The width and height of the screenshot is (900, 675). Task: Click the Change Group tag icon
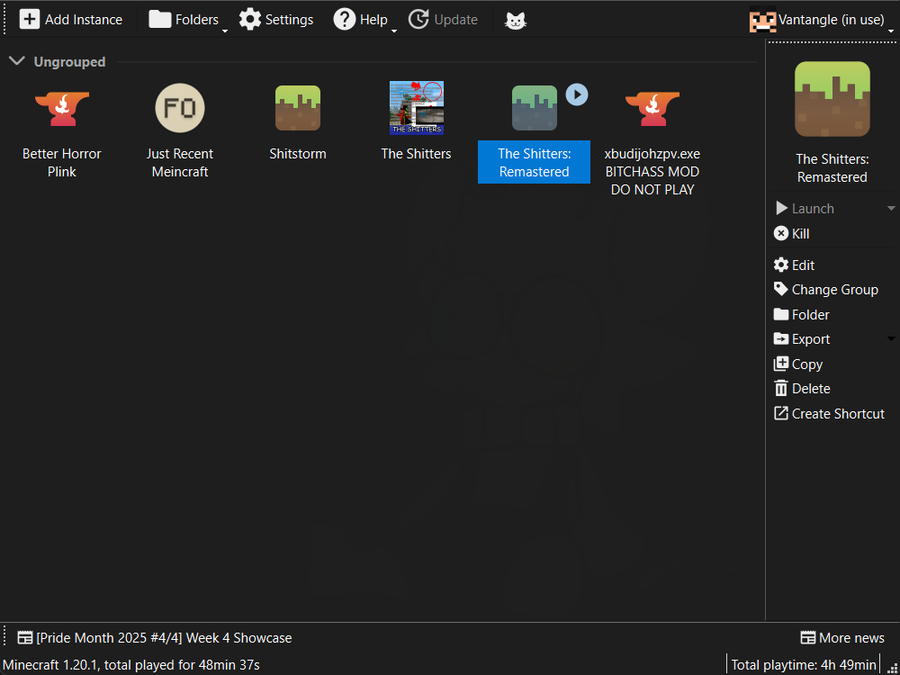pos(781,289)
